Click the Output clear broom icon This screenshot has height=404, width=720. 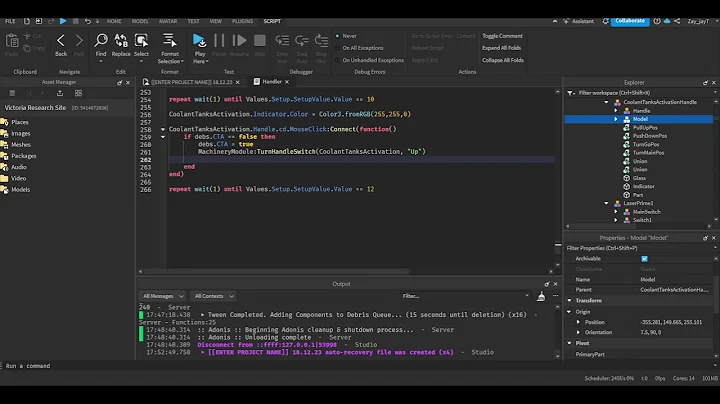click(541, 296)
